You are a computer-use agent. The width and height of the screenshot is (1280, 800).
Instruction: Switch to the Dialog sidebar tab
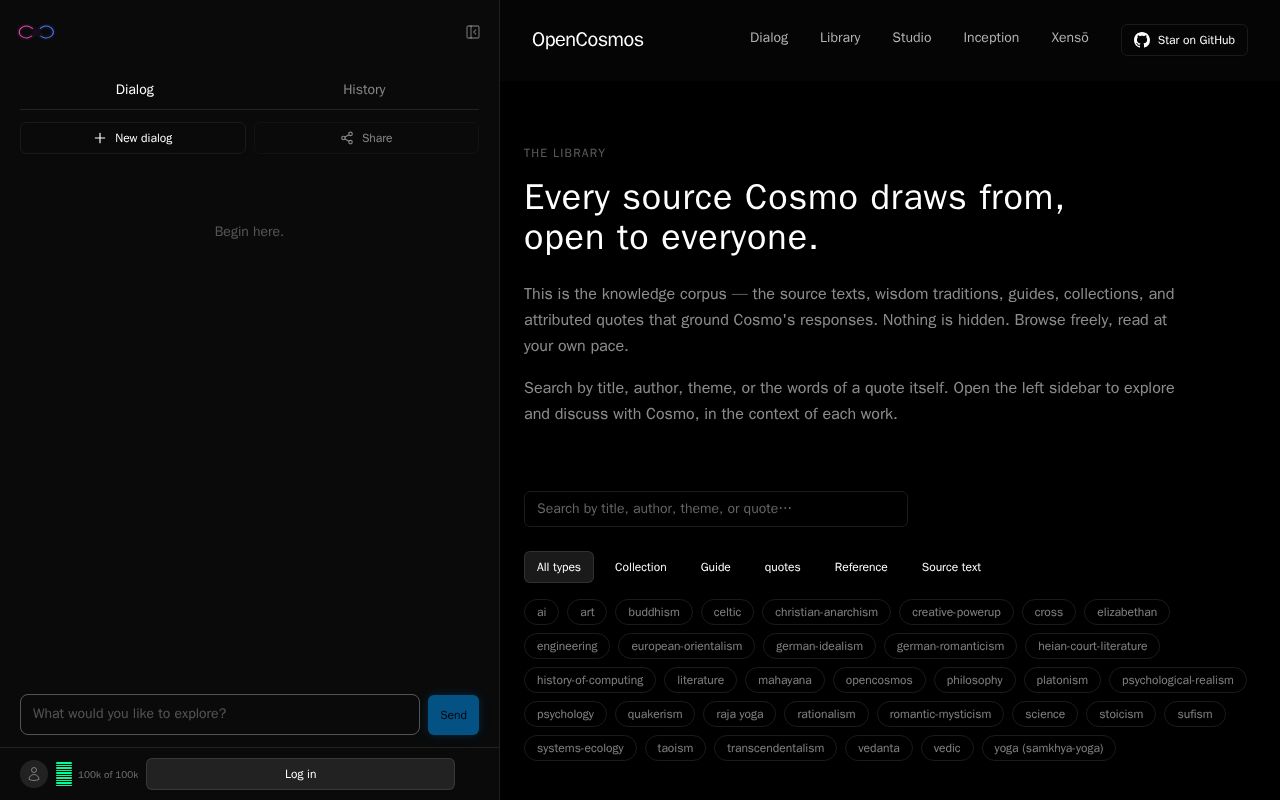(x=135, y=90)
